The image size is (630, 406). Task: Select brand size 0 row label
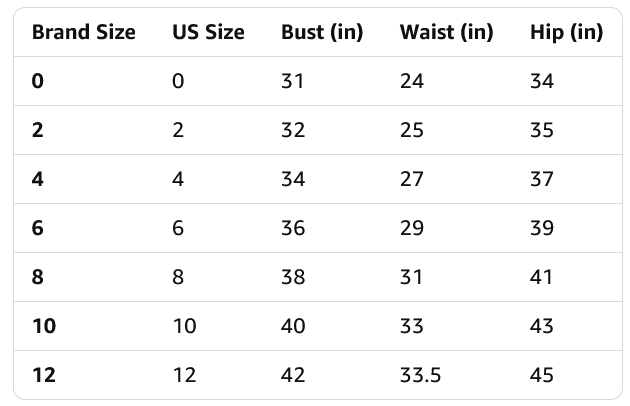point(38,81)
